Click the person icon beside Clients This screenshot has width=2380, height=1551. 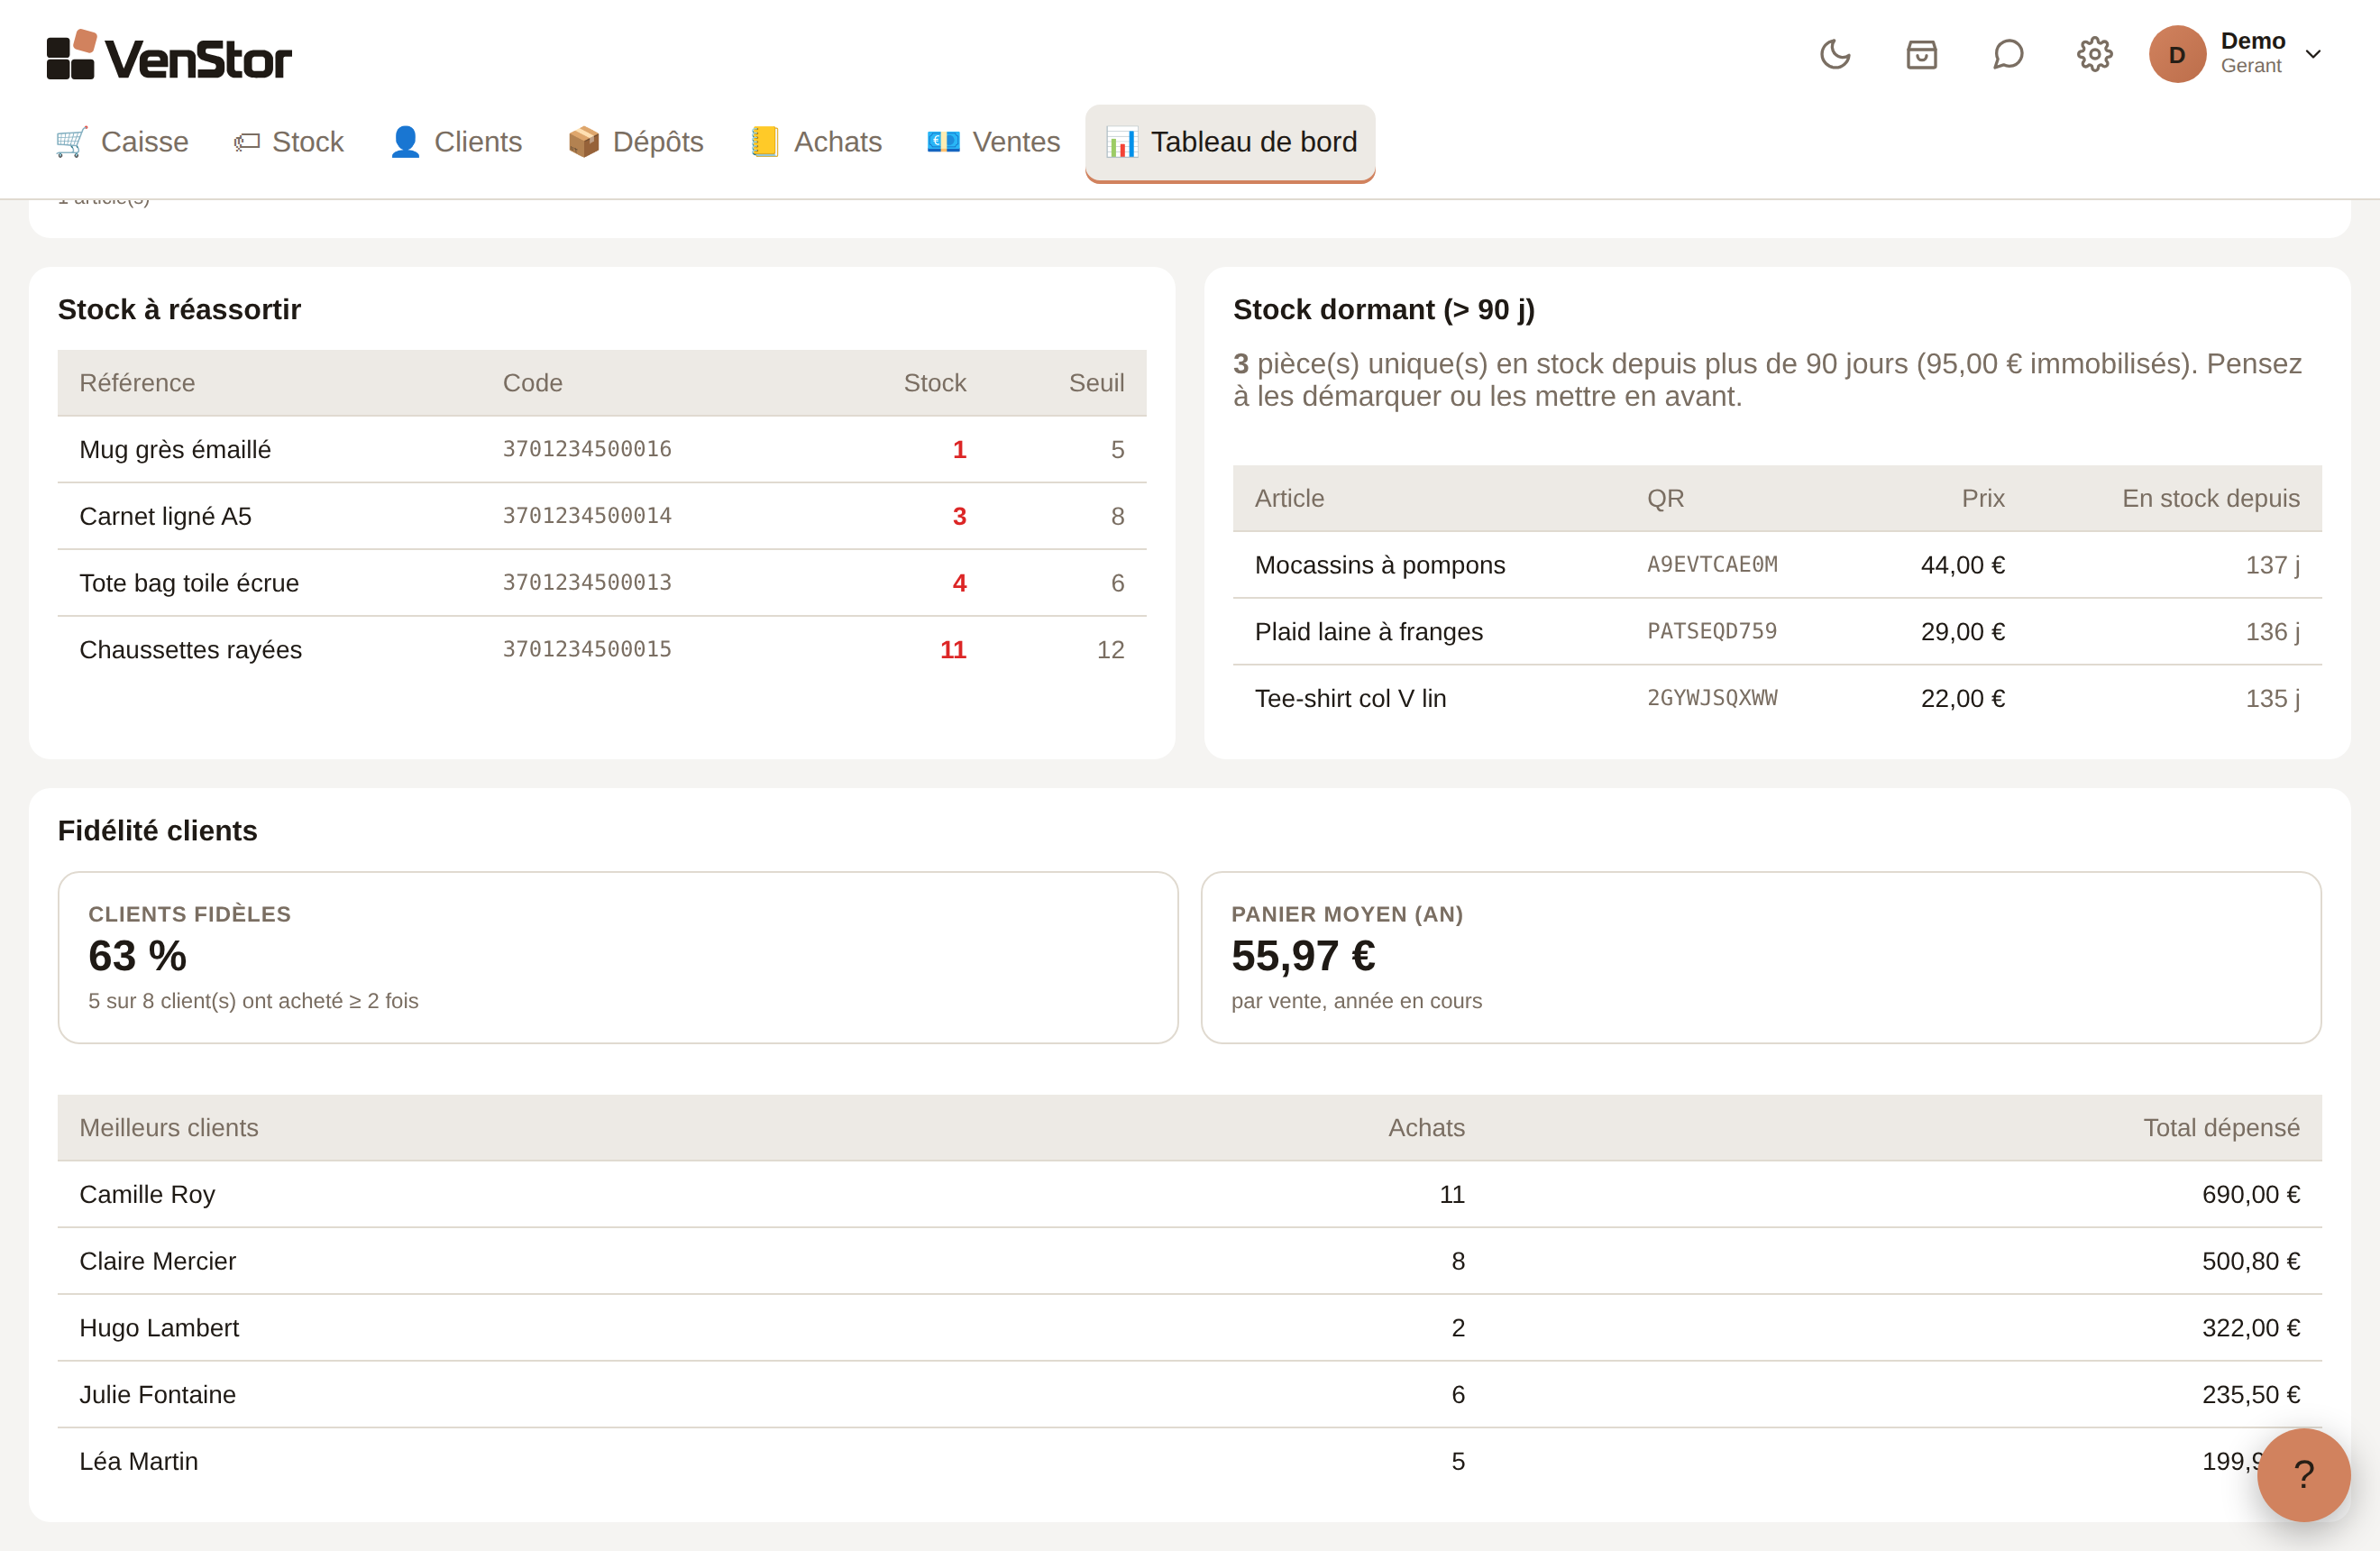(405, 142)
